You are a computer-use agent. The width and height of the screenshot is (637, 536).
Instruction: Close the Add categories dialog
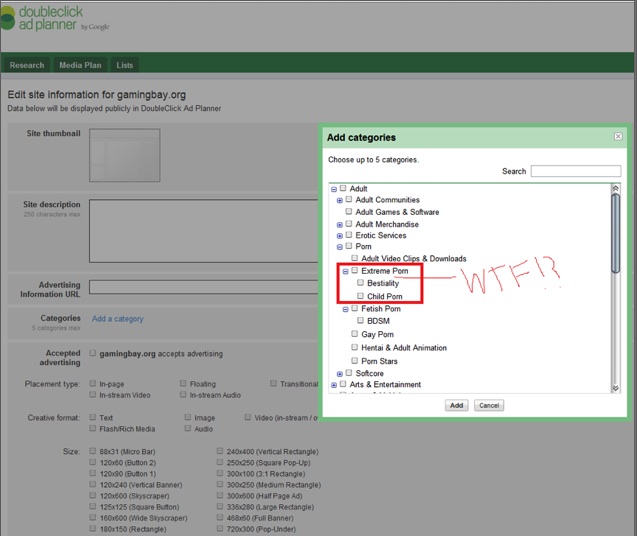(617, 137)
